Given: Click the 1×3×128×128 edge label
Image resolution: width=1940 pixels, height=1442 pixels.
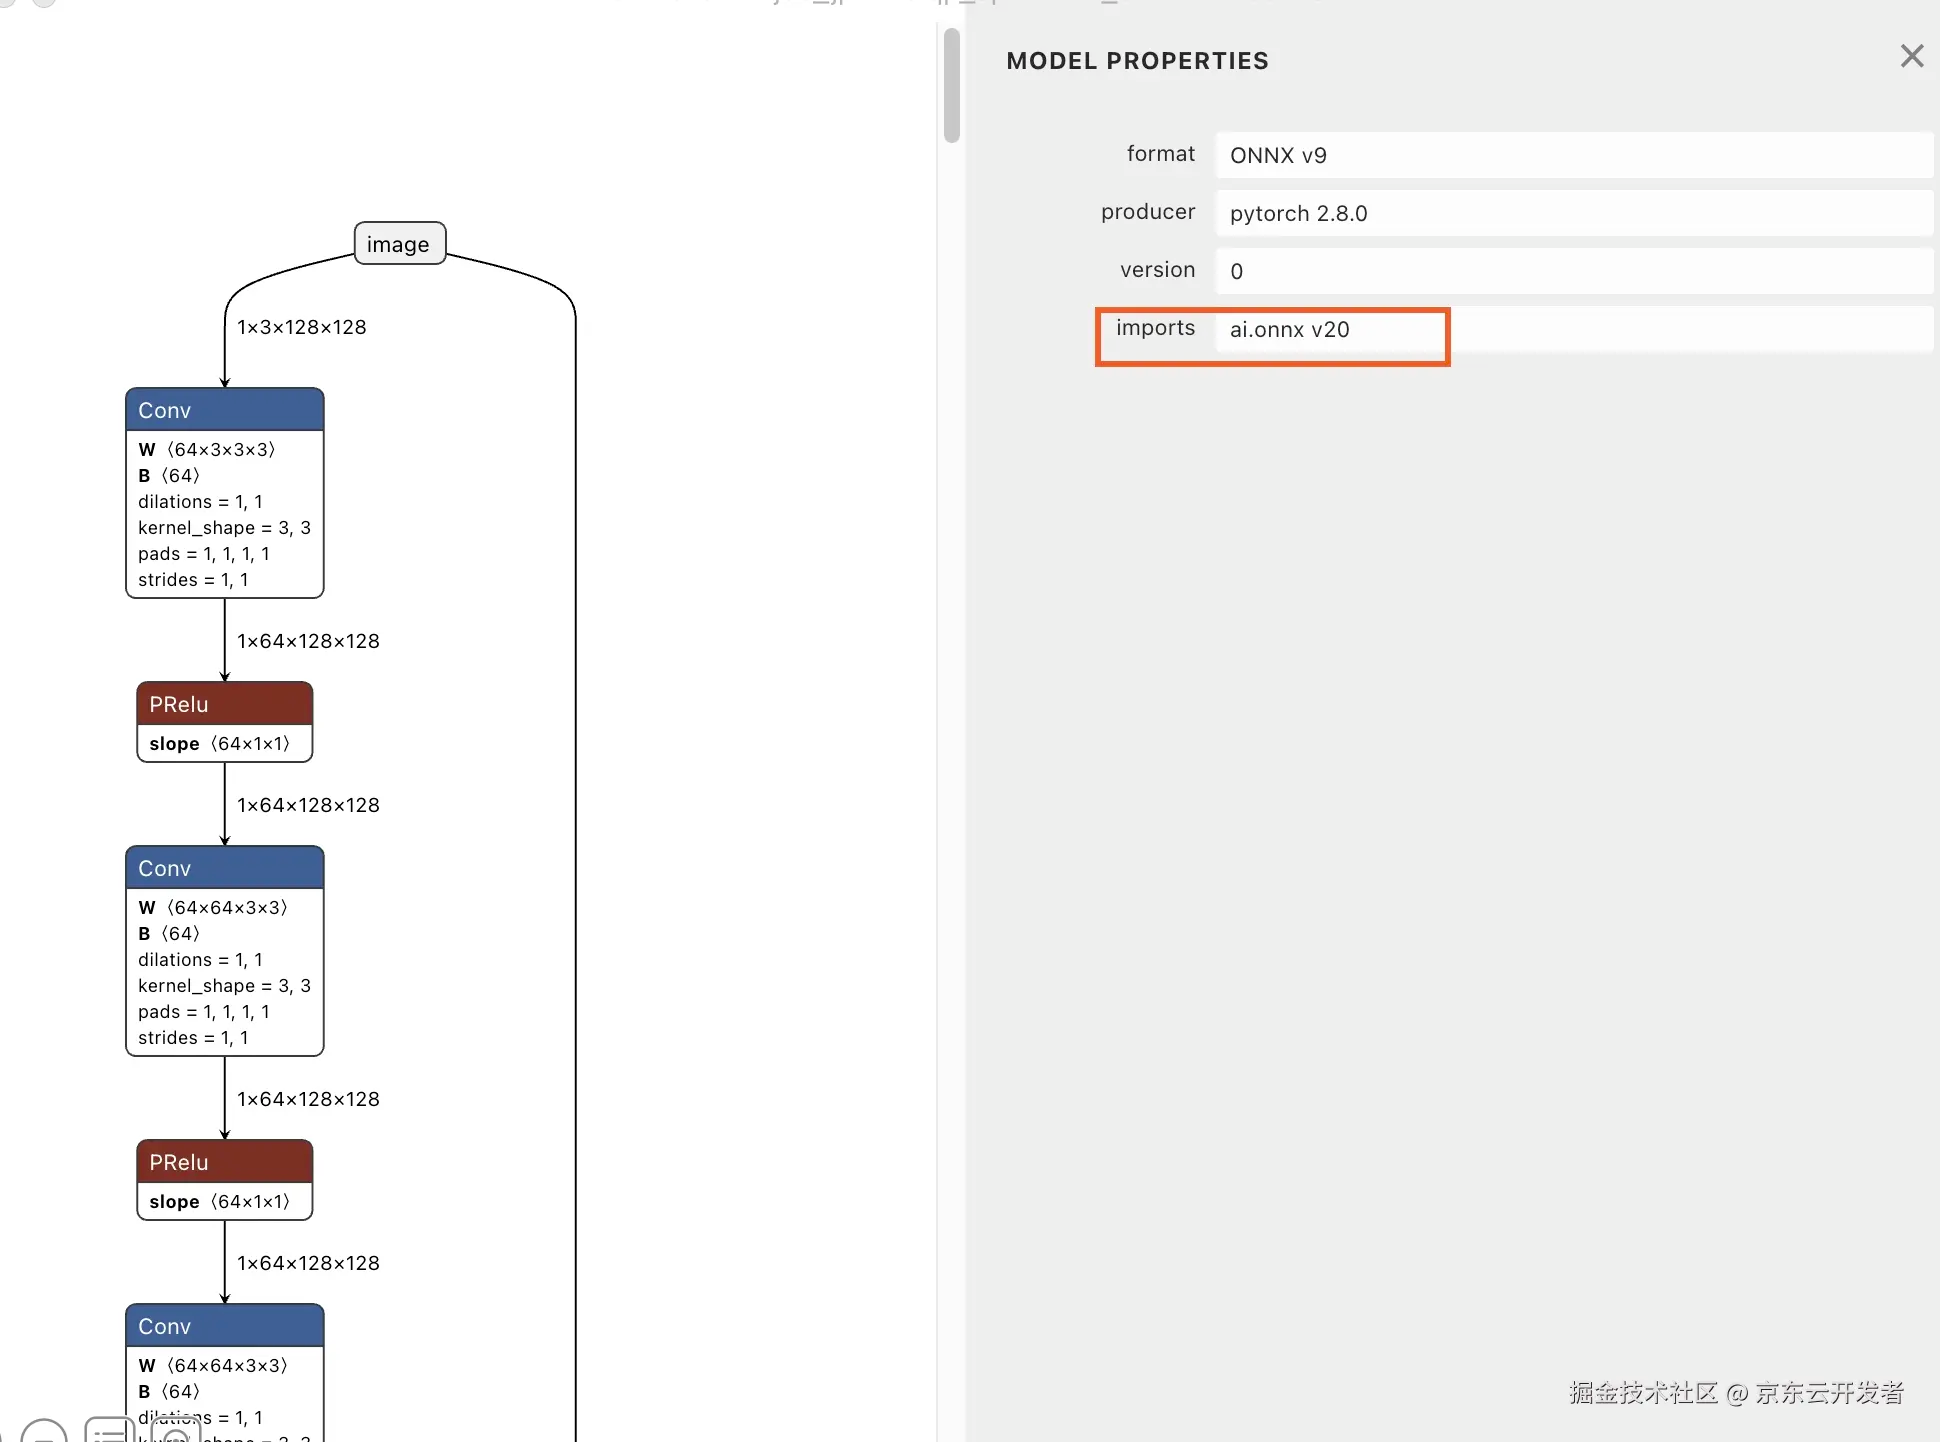Looking at the screenshot, I should pos(302,328).
